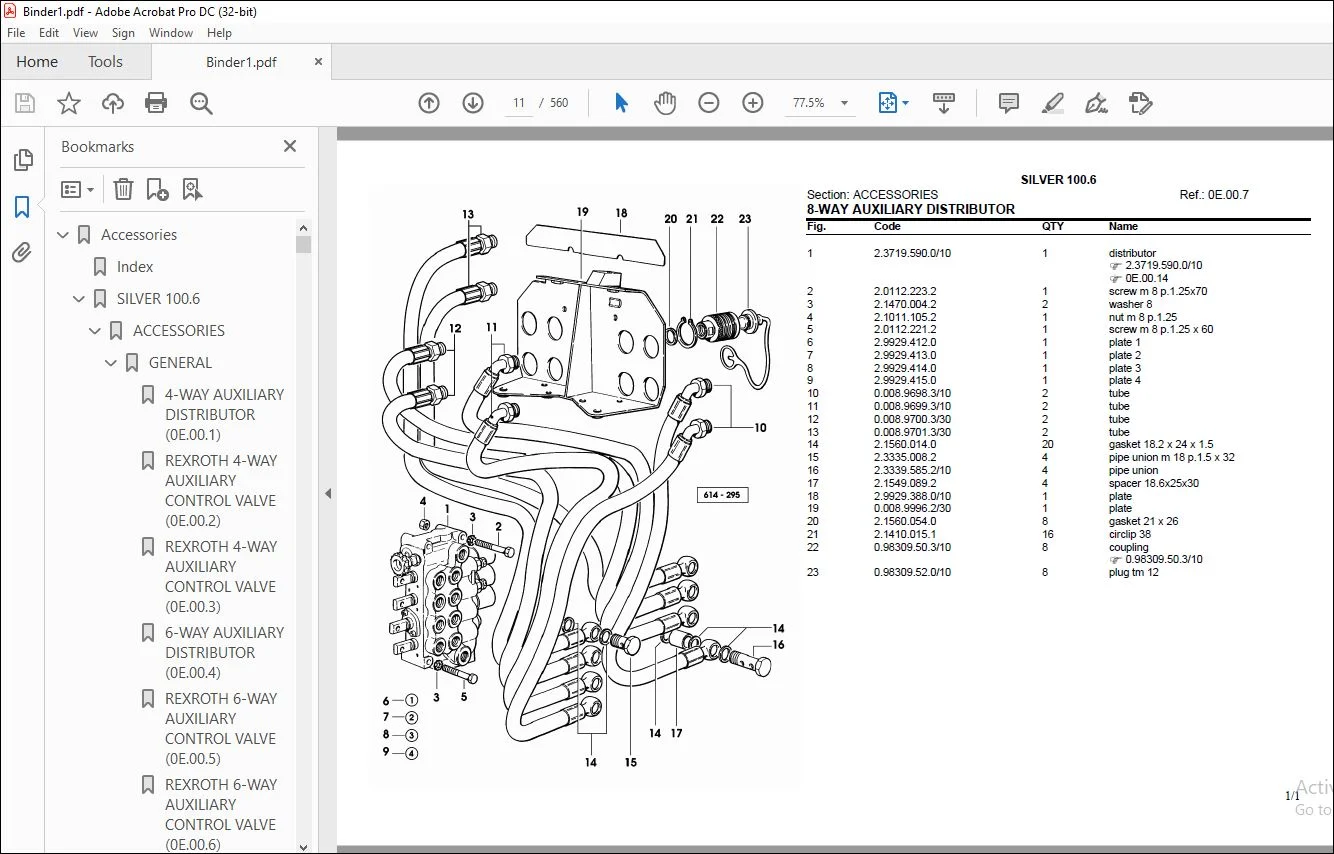Find current bookmark icon
The width and height of the screenshot is (1334, 854).
click(192, 189)
